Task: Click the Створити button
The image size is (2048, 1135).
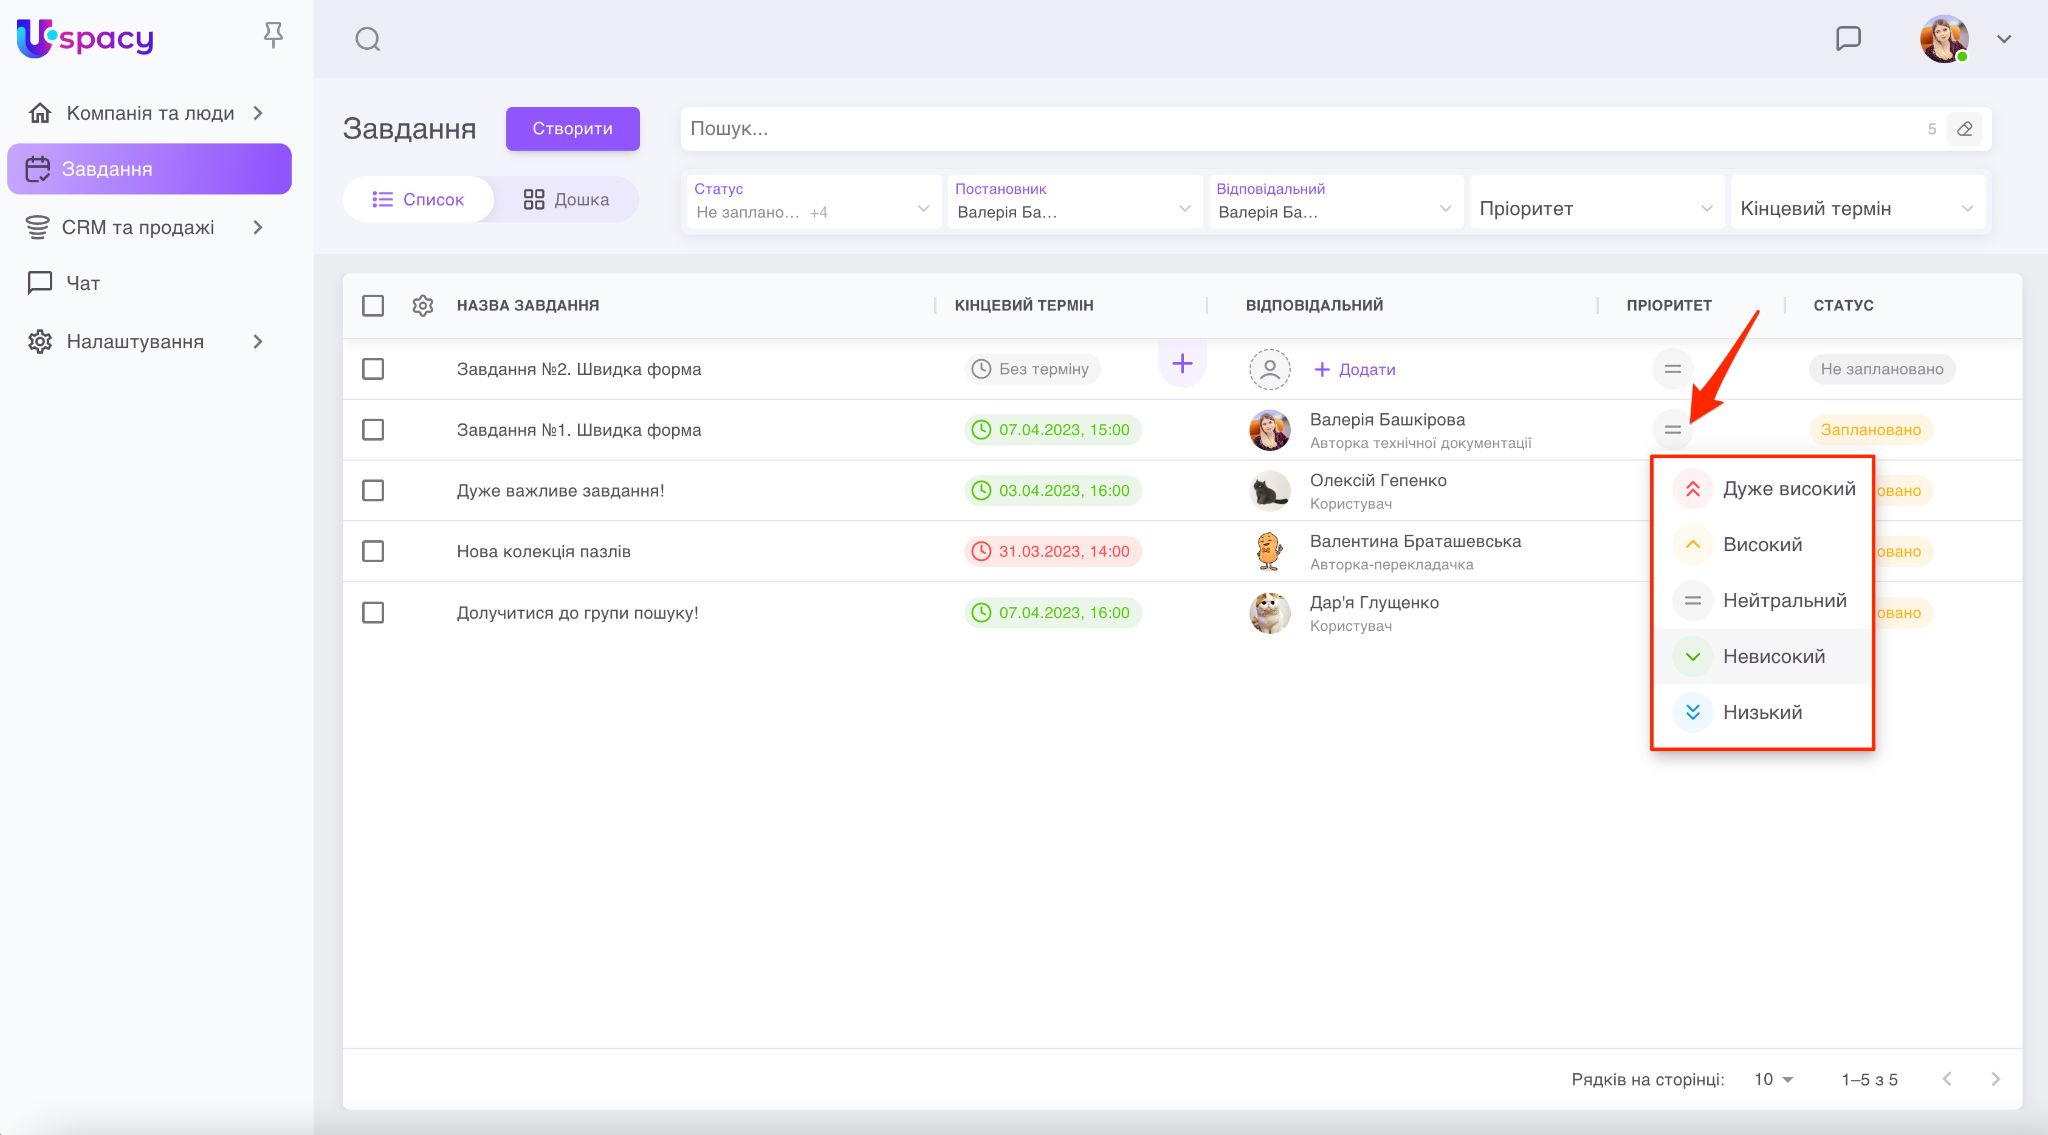Action: (572, 129)
